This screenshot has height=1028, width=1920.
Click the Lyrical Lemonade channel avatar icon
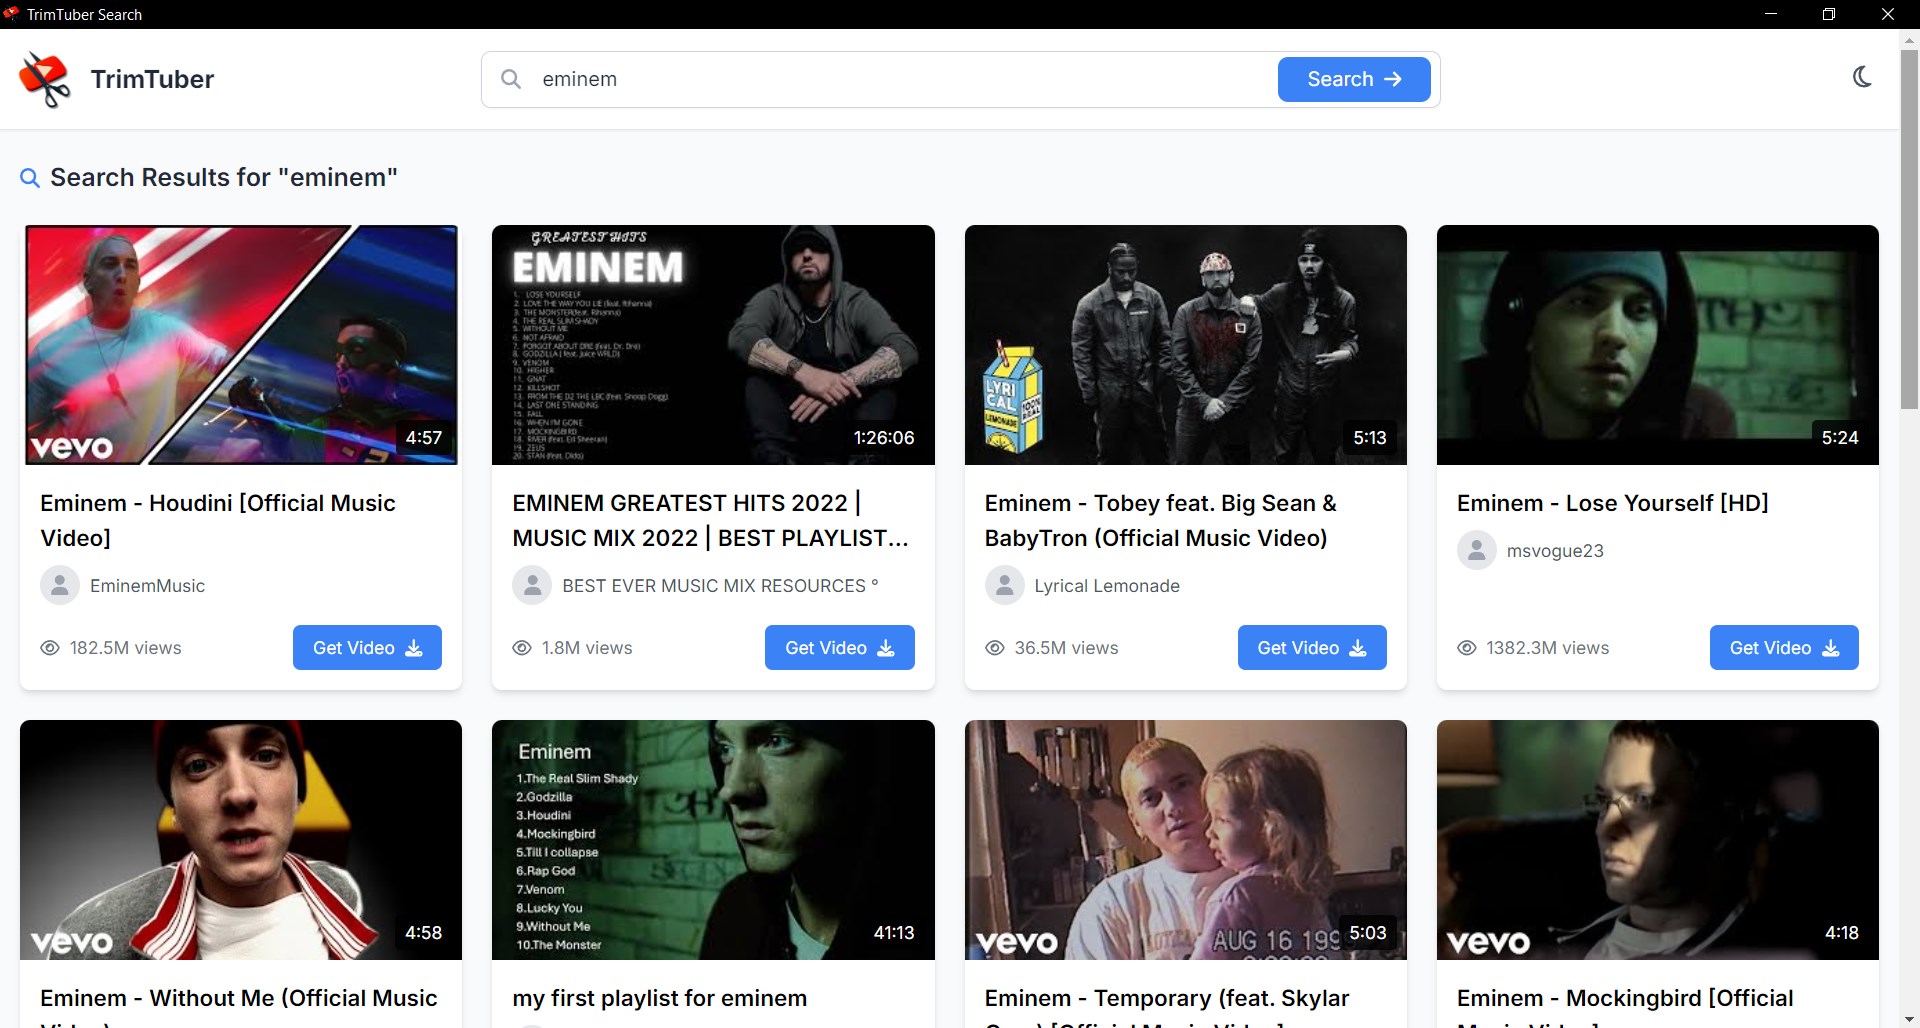coord(1005,585)
